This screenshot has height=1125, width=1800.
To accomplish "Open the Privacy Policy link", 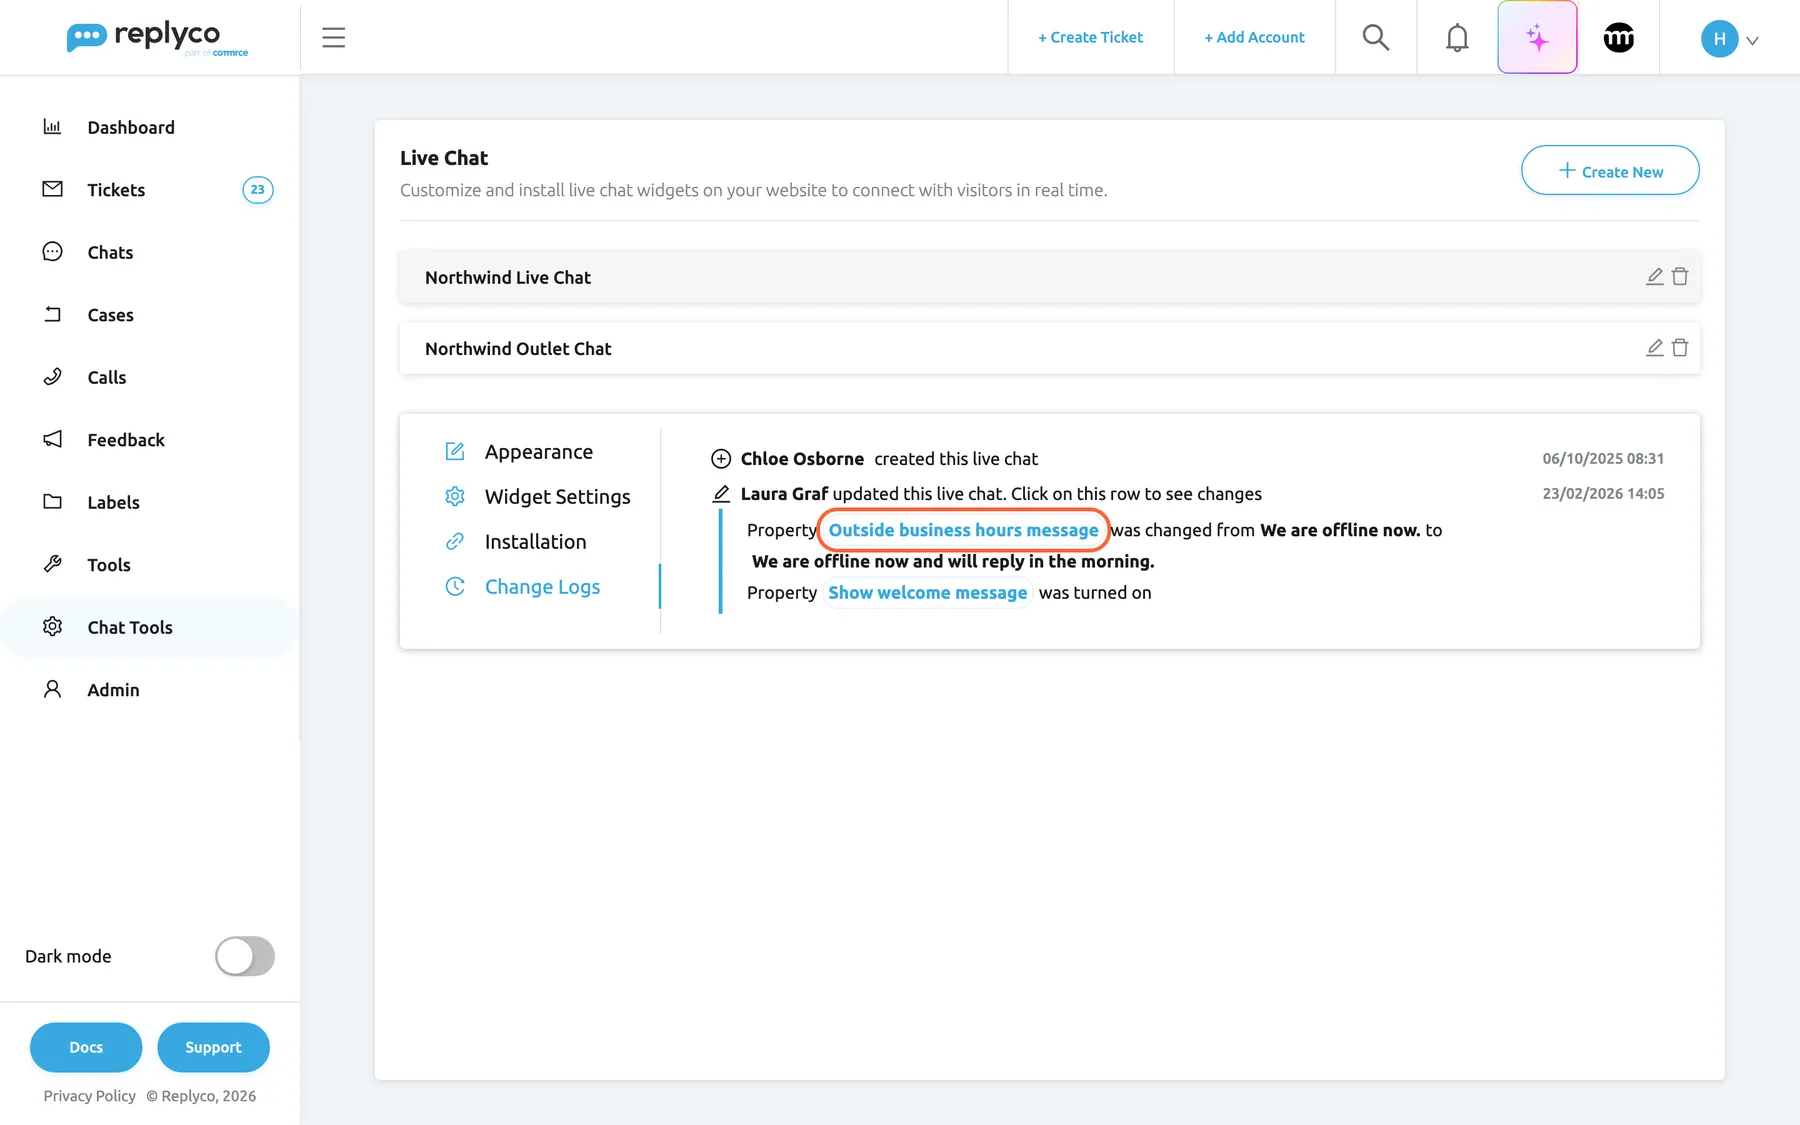I will click(x=89, y=1096).
